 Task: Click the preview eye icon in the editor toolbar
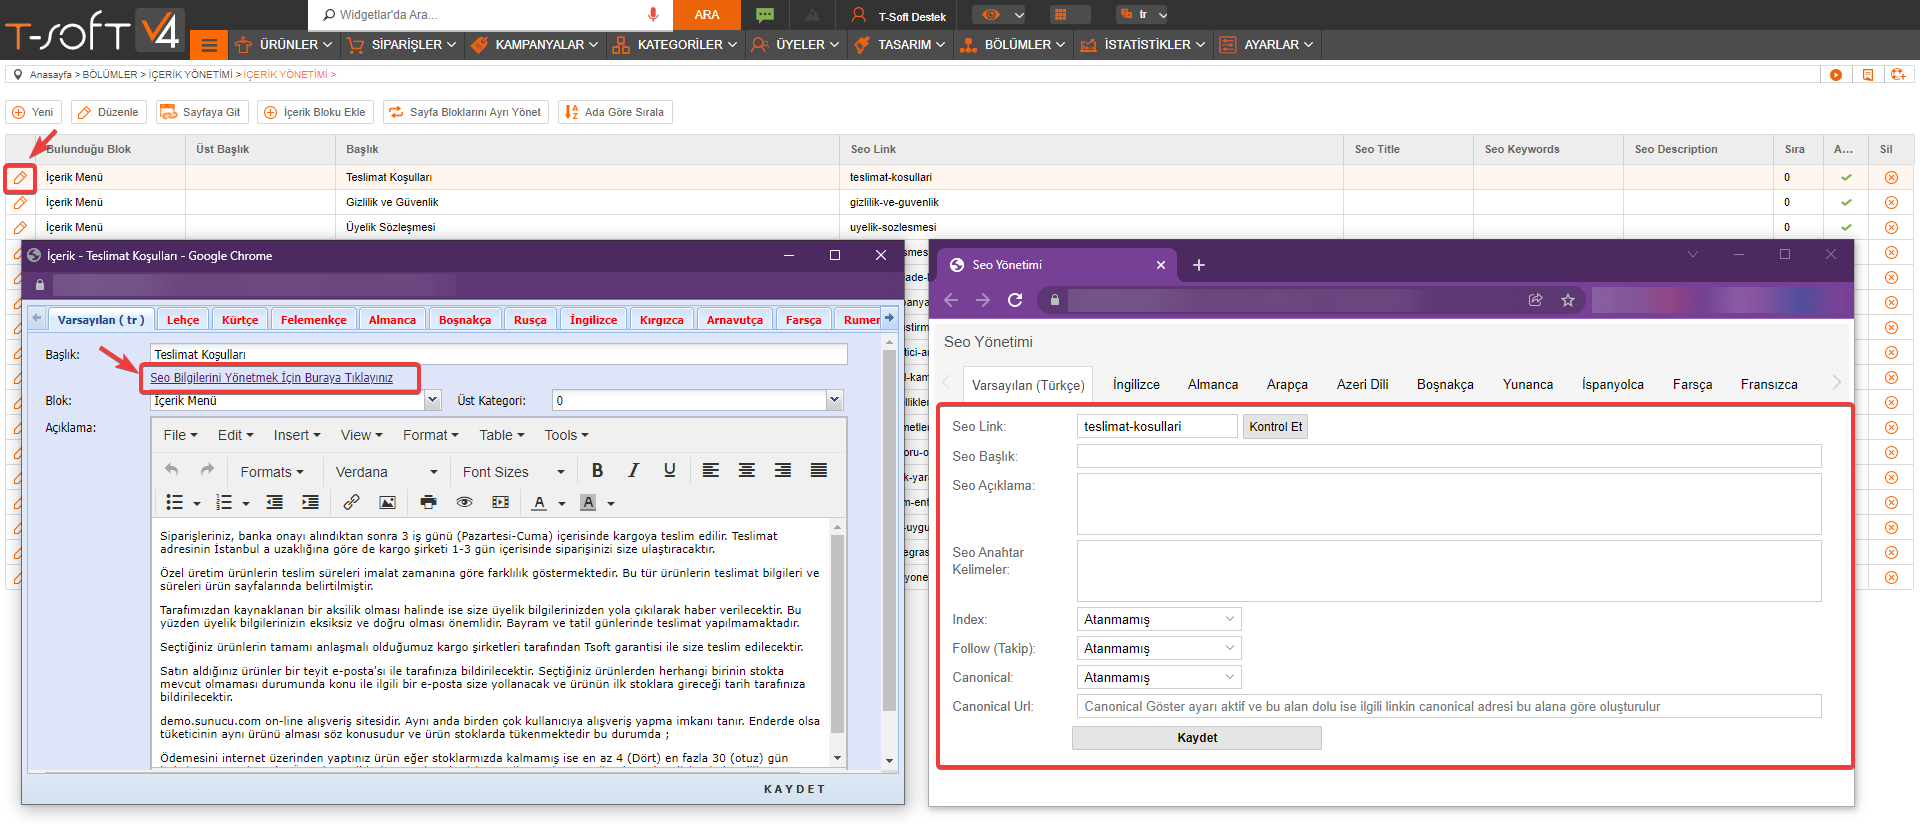[464, 502]
